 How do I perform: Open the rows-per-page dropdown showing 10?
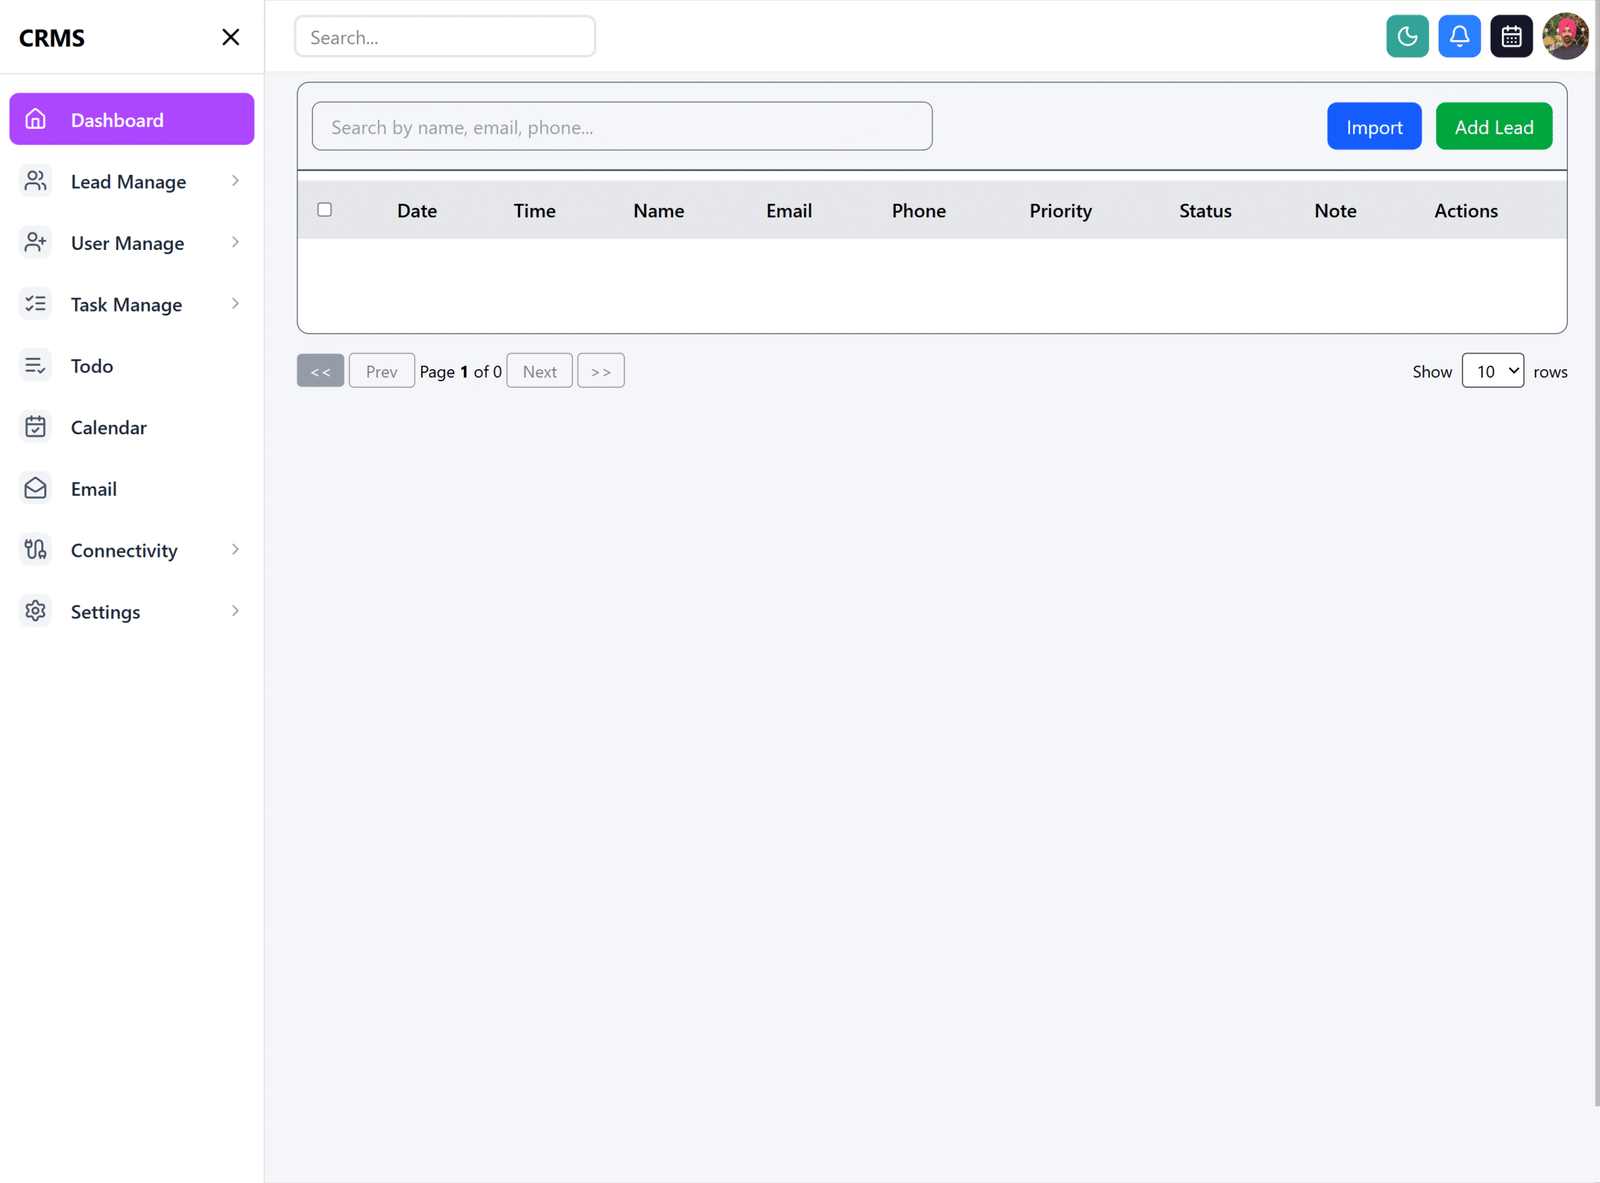(1492, 371)
